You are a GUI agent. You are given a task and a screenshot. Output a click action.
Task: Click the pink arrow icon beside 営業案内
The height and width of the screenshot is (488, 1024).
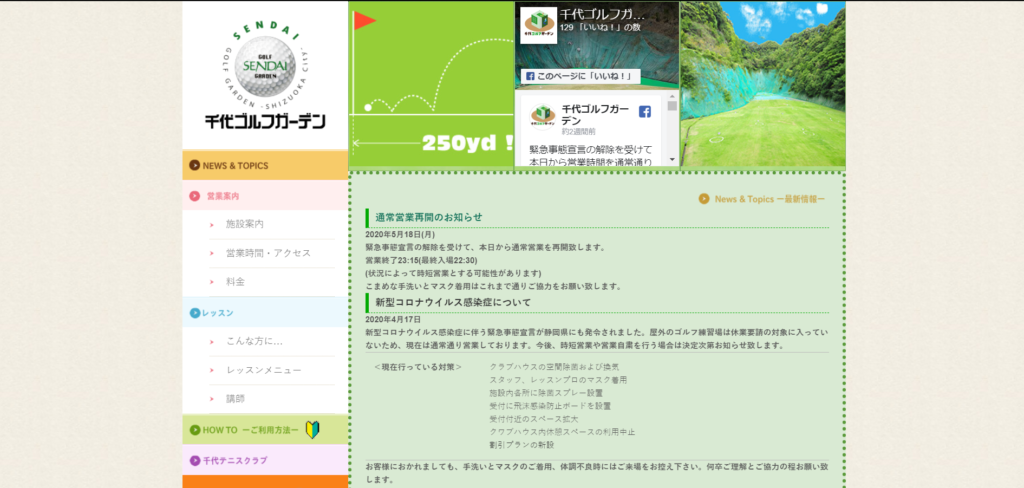tap(194, 196)
